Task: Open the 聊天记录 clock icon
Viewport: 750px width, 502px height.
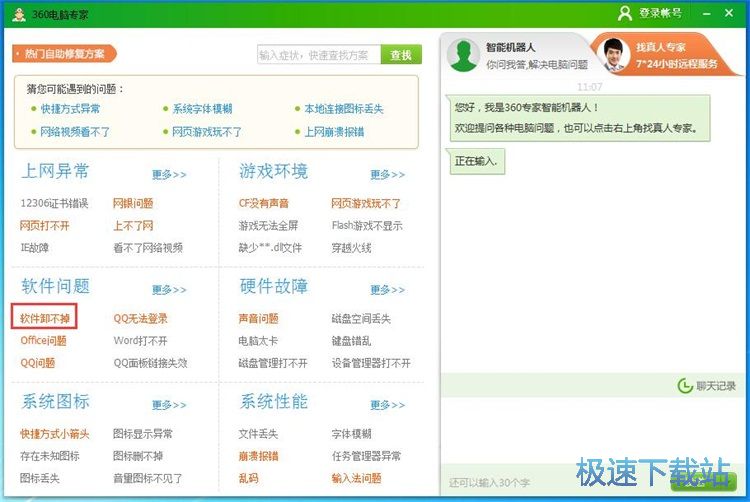Action: click(x=685, y=386)
